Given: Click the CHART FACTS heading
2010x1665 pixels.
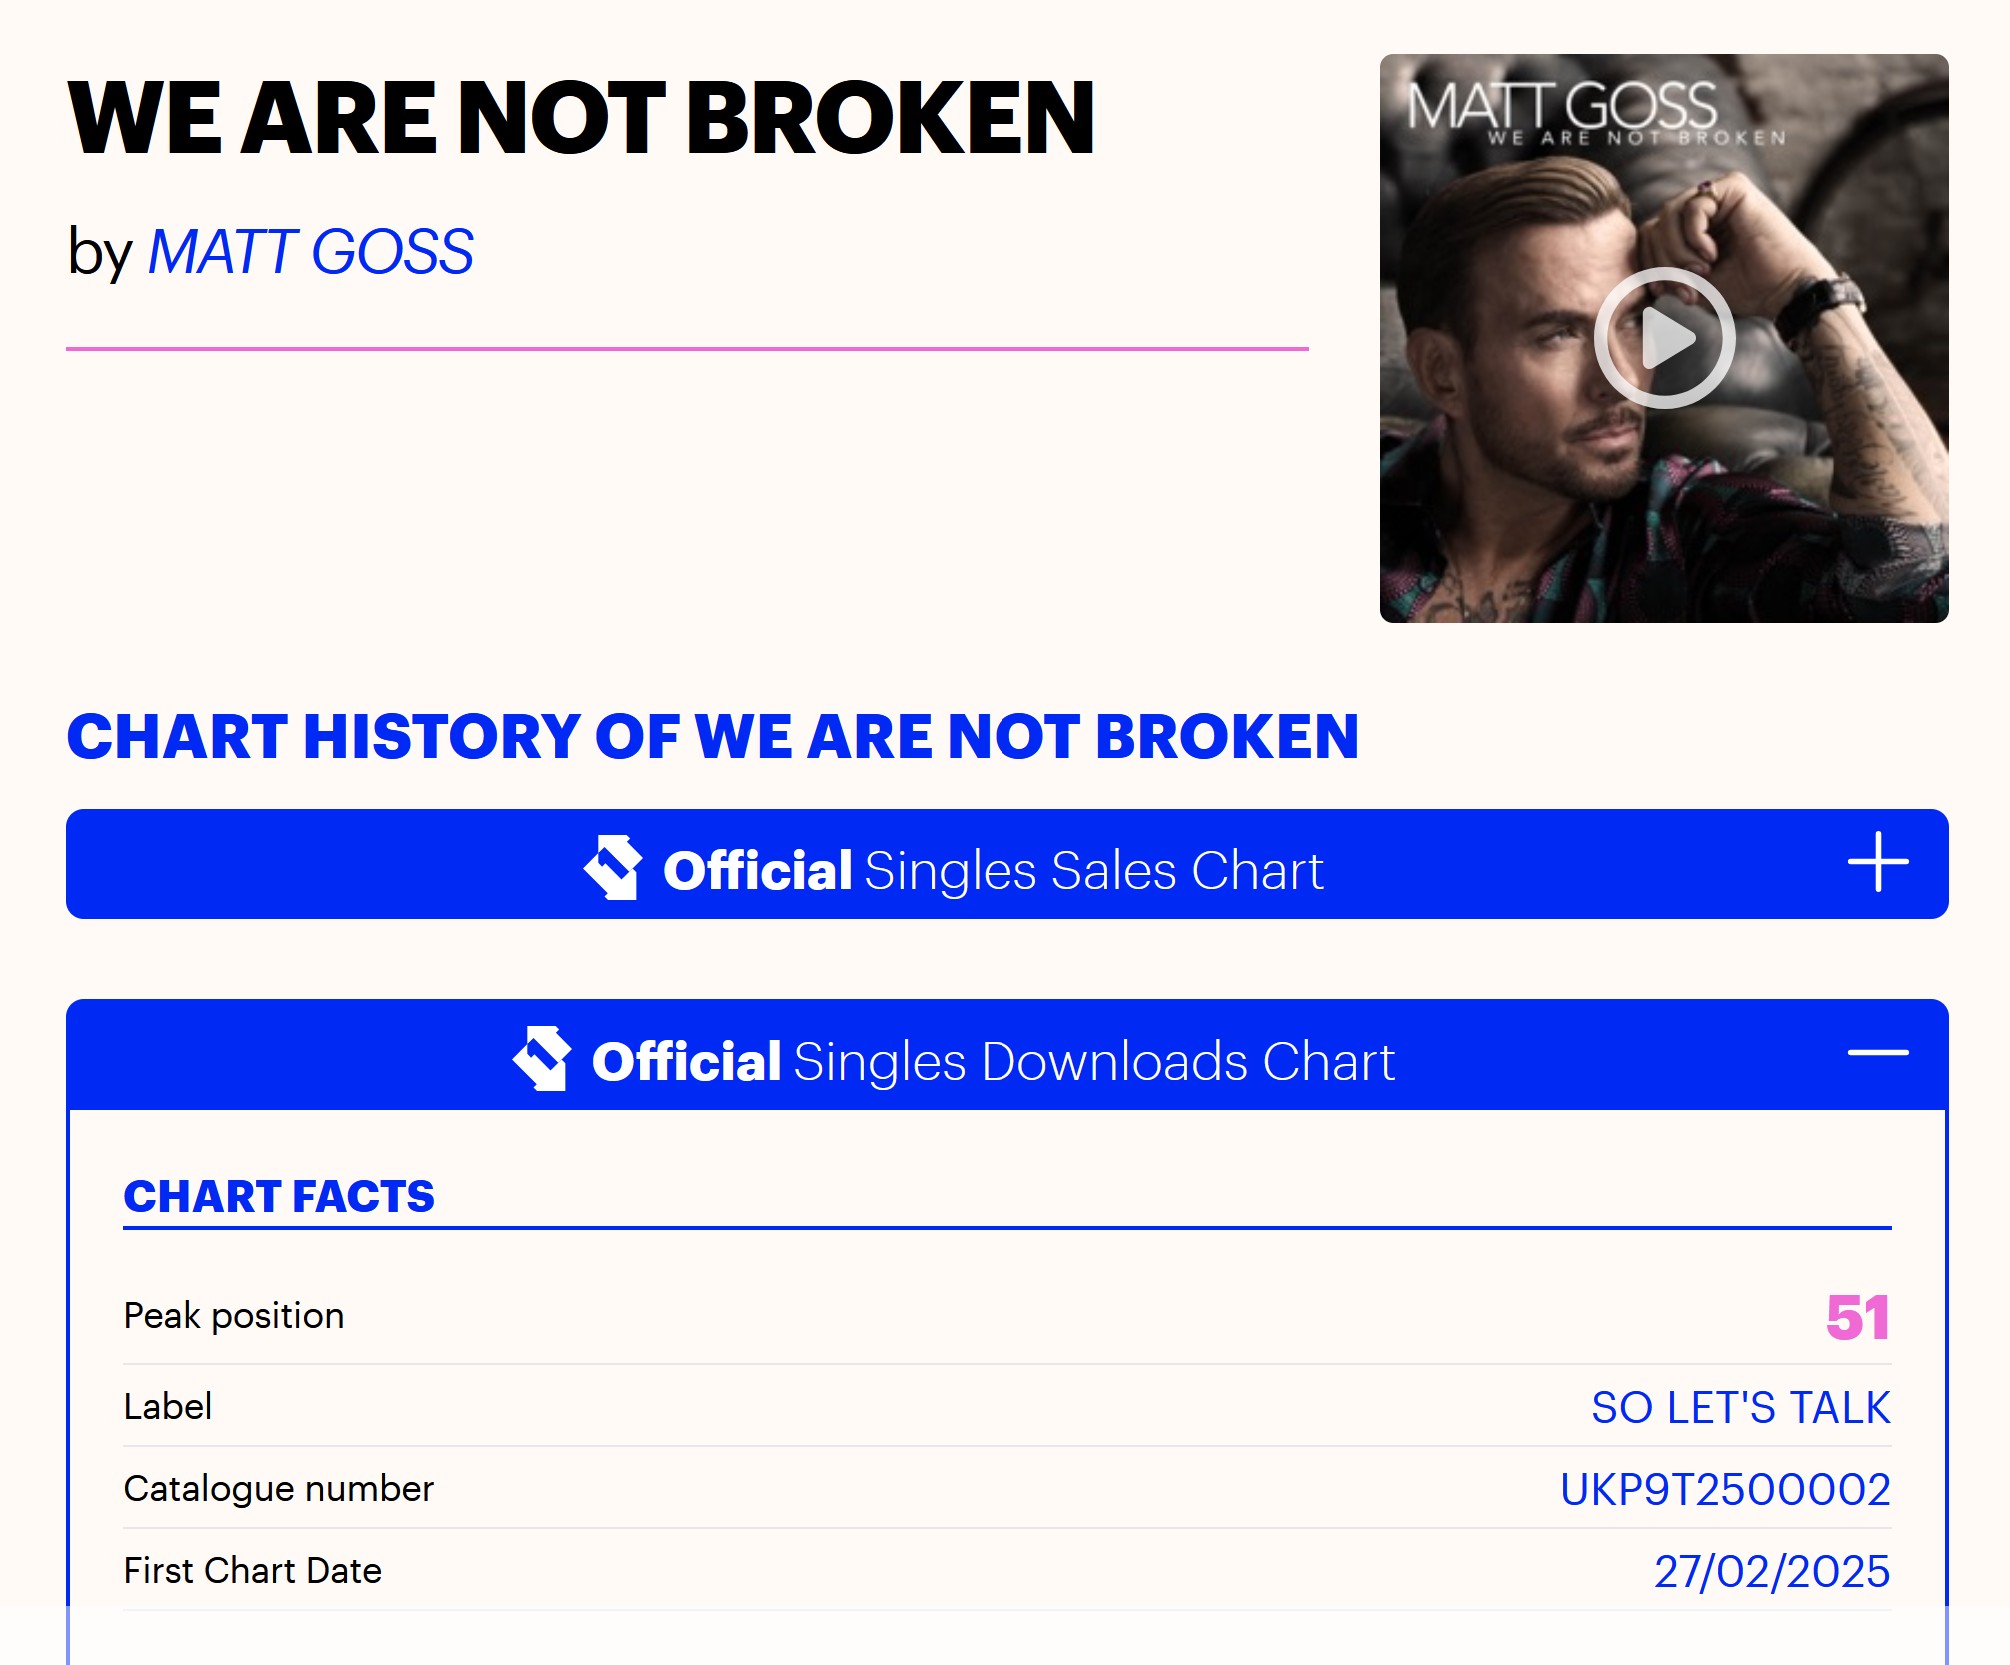Looking at the screenshot, I should [x=279, y=1197].
